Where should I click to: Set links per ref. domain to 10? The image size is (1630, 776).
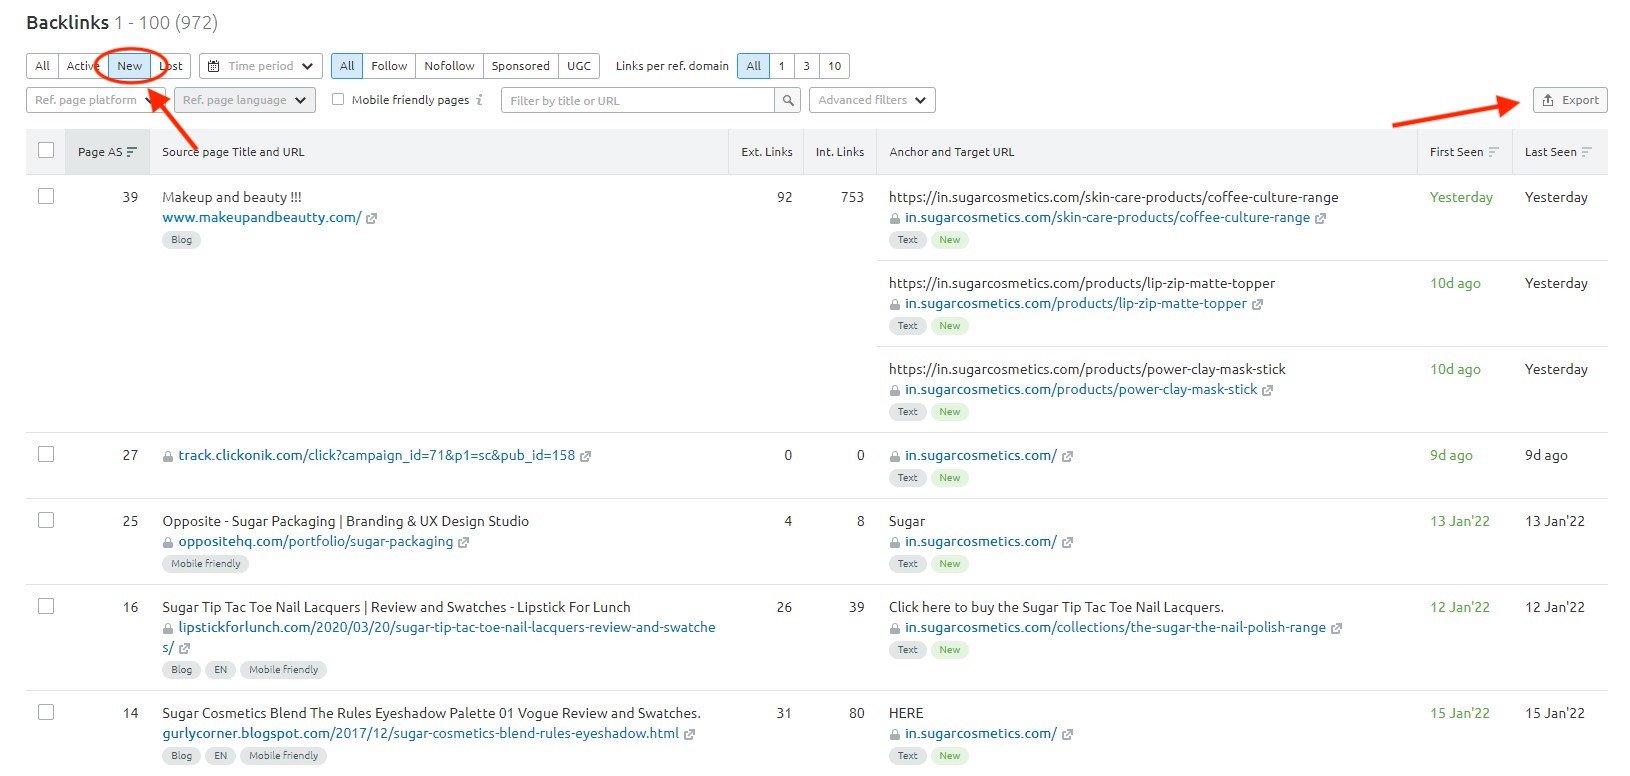834,66
